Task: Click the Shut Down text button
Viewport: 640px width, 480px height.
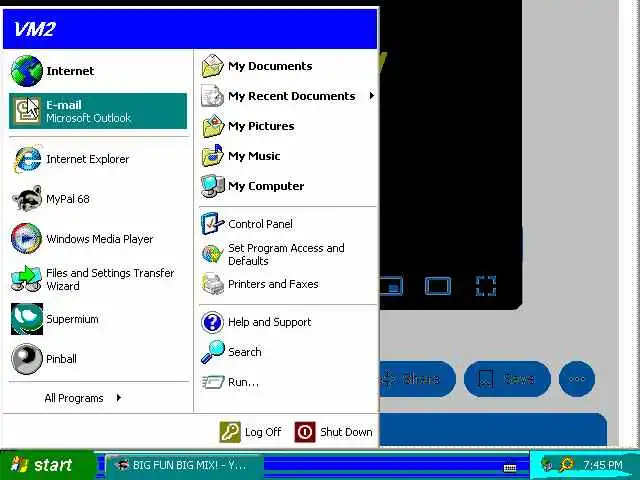Action: [346, 432]
